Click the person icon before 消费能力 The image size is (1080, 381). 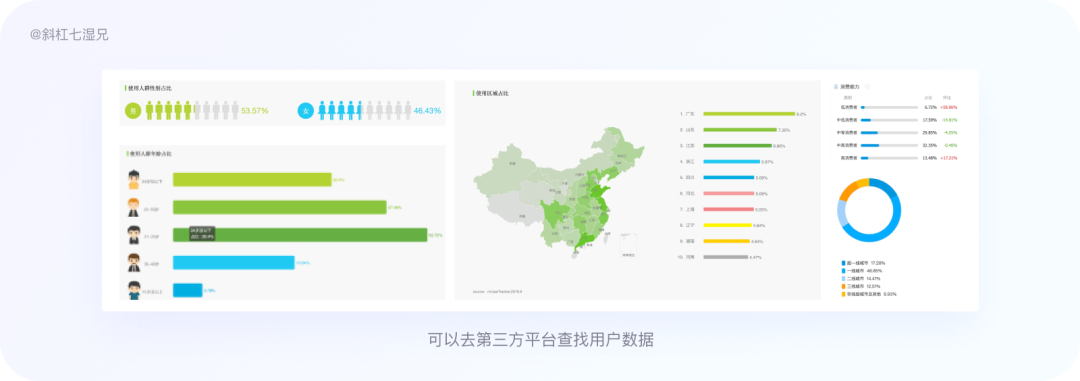click(x=836, y=87)
